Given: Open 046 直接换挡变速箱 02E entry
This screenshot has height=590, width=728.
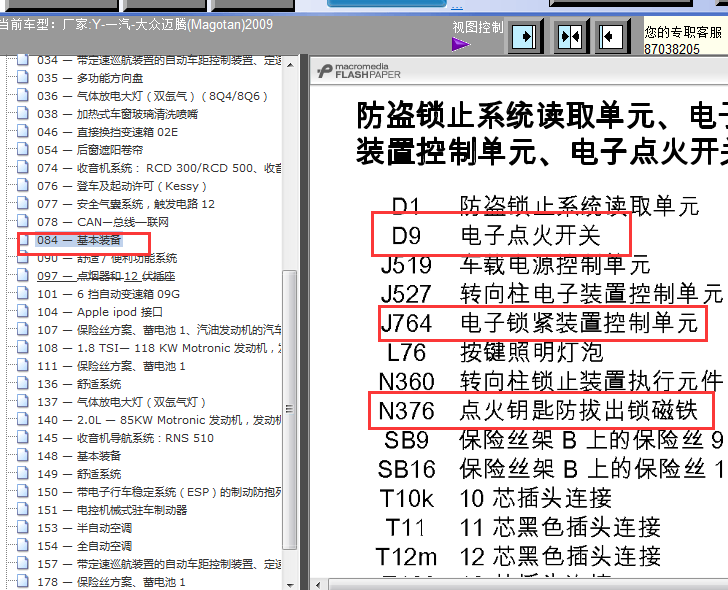Looking at the screenshot, I should (108, 132).
